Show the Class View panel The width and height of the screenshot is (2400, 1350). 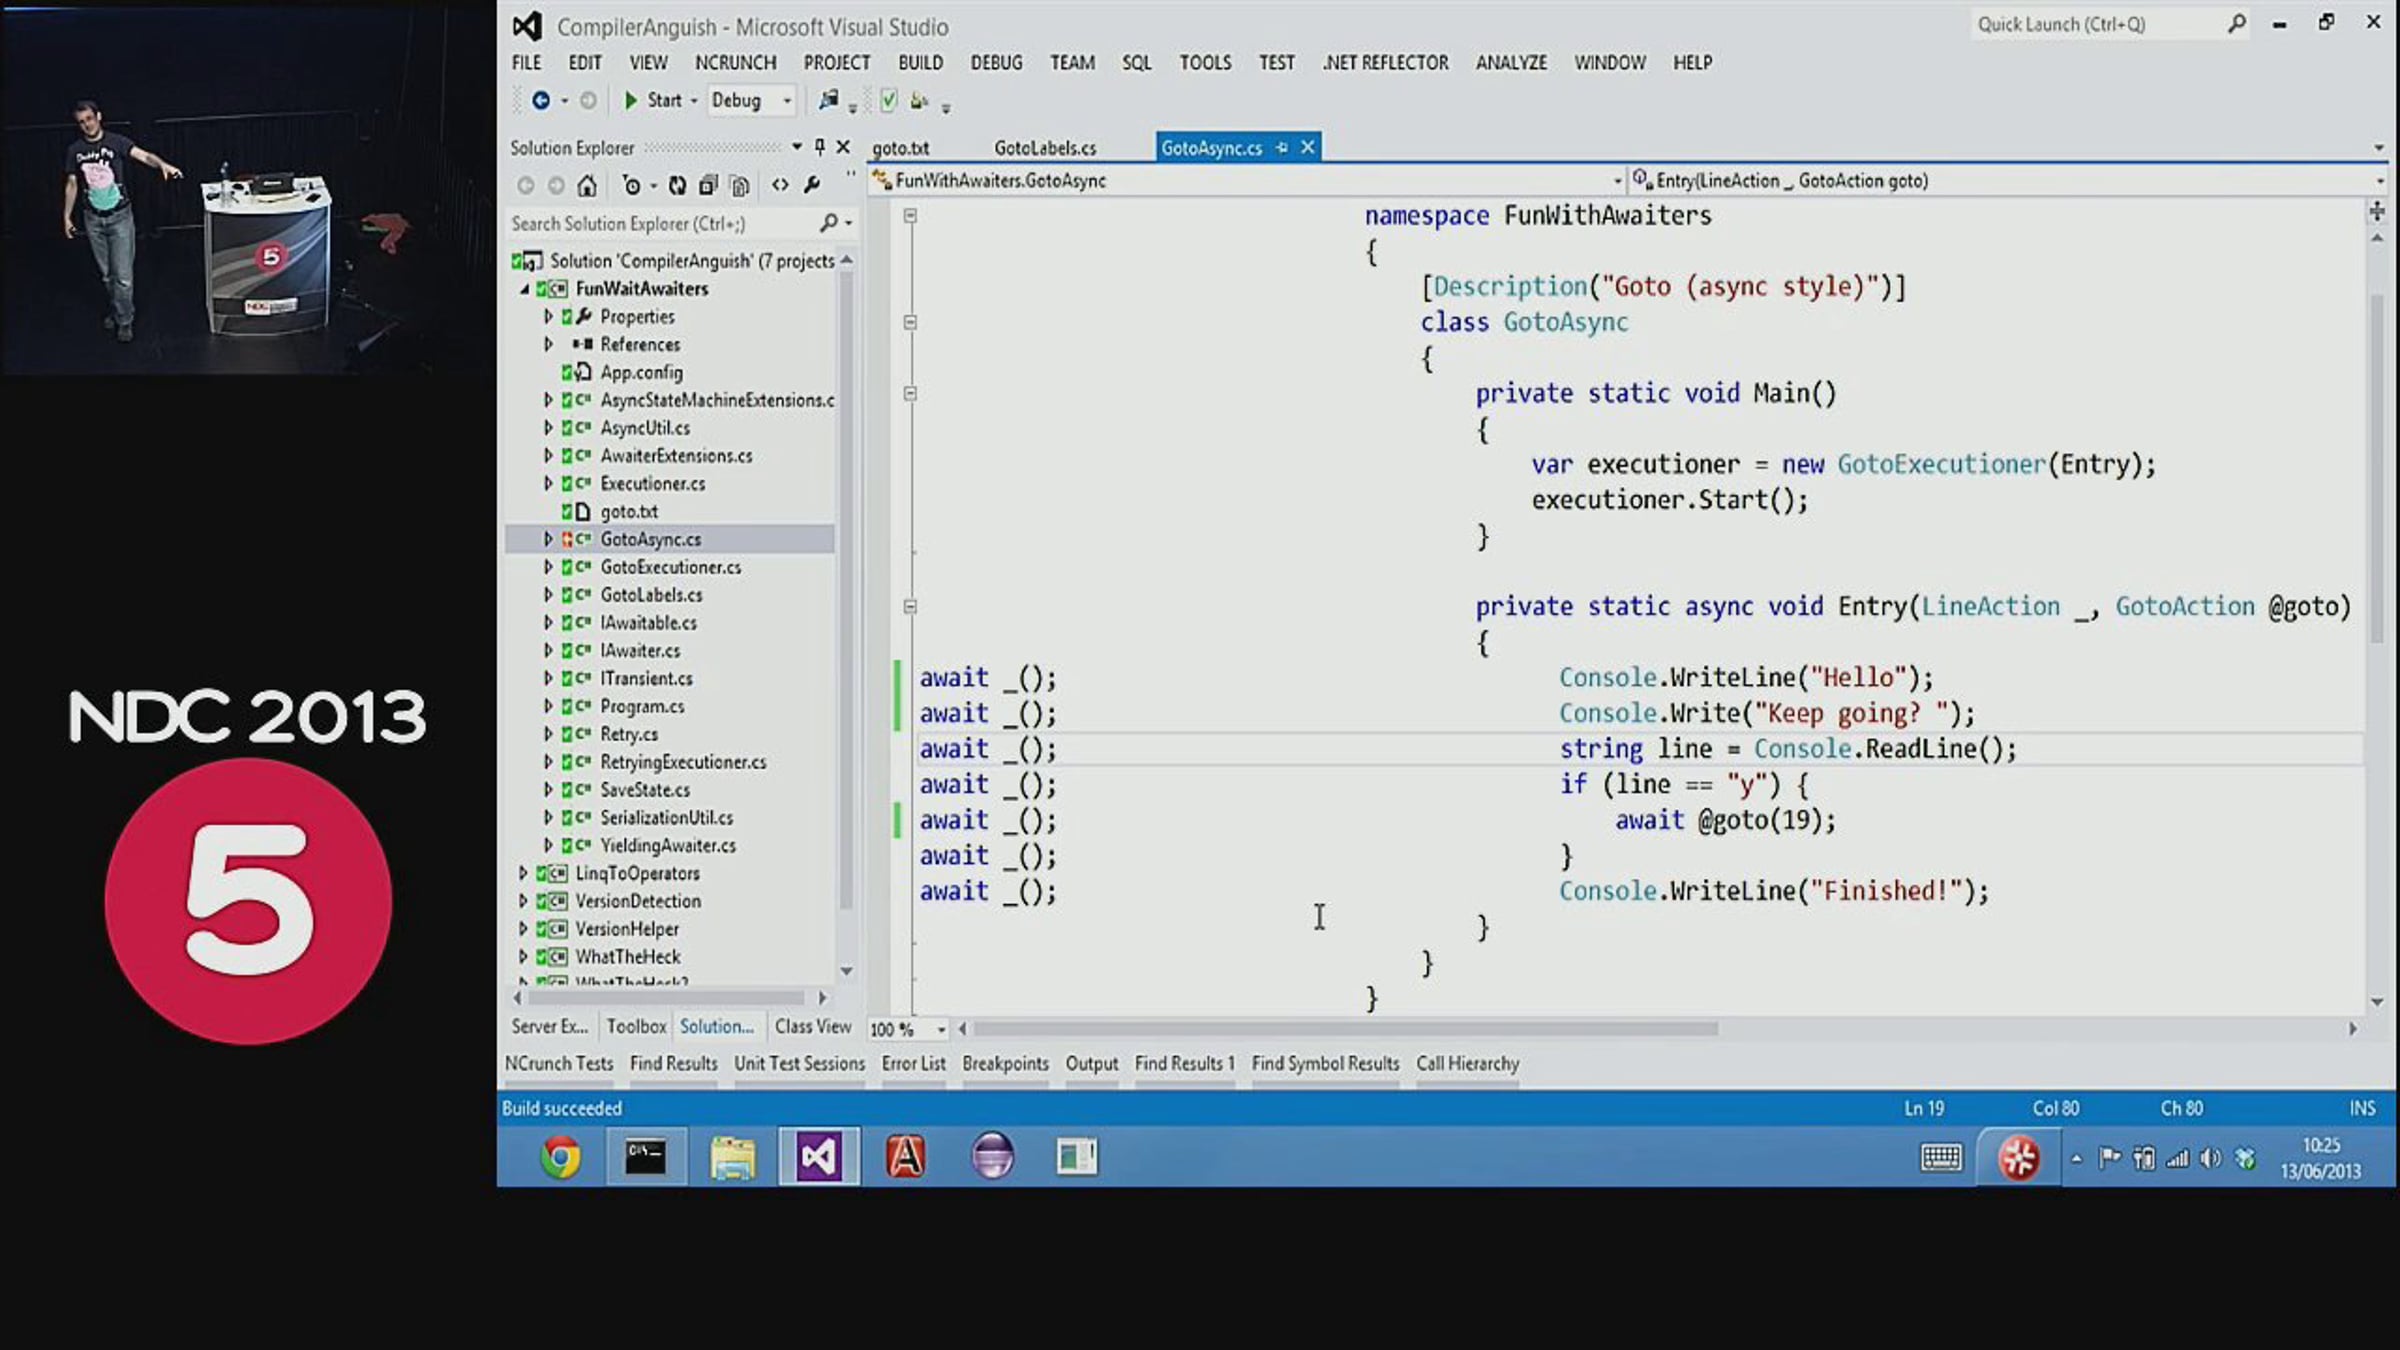(x=813, y=1026)
